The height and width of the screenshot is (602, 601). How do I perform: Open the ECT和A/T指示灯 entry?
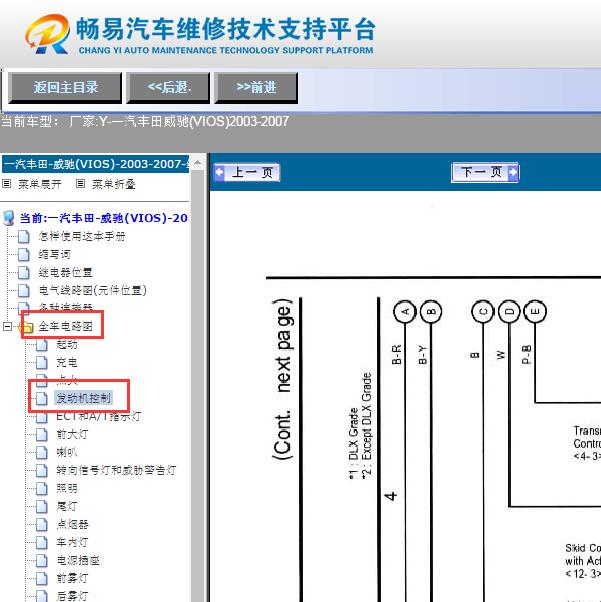coord(99,416)
